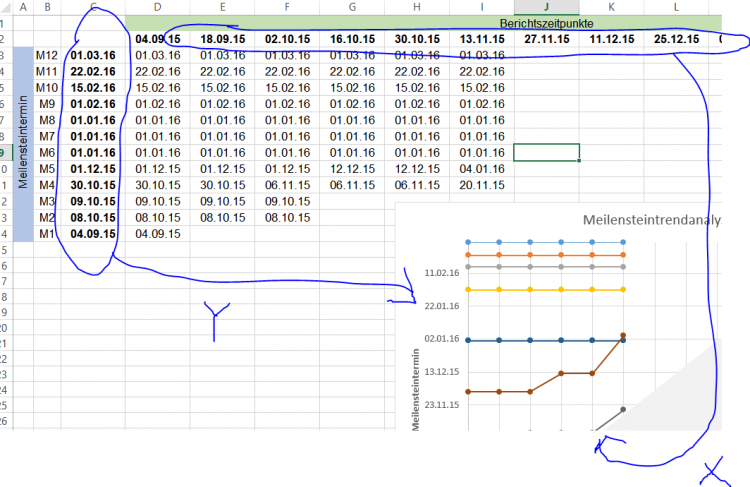Viewport: 750px width, 487px height.
Task: Select the M12 milestone label cell
Action: (x=46, y=55)
